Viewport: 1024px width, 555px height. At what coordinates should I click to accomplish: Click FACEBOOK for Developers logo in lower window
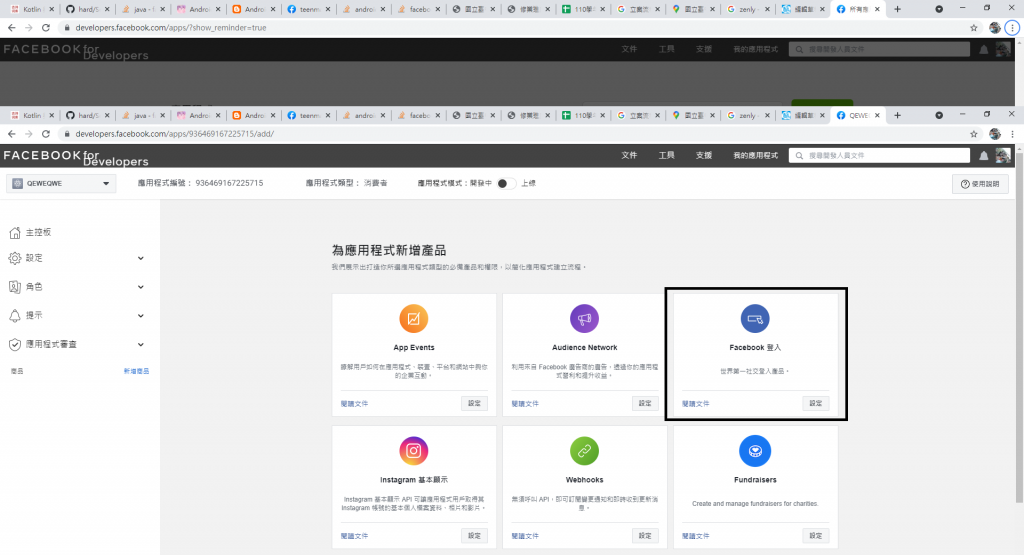(76, 157)
